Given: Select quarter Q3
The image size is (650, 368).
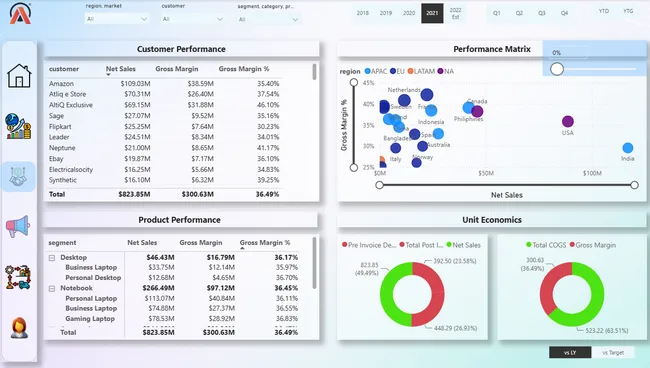Looking at the screenshot, I should tap(542, 13).
